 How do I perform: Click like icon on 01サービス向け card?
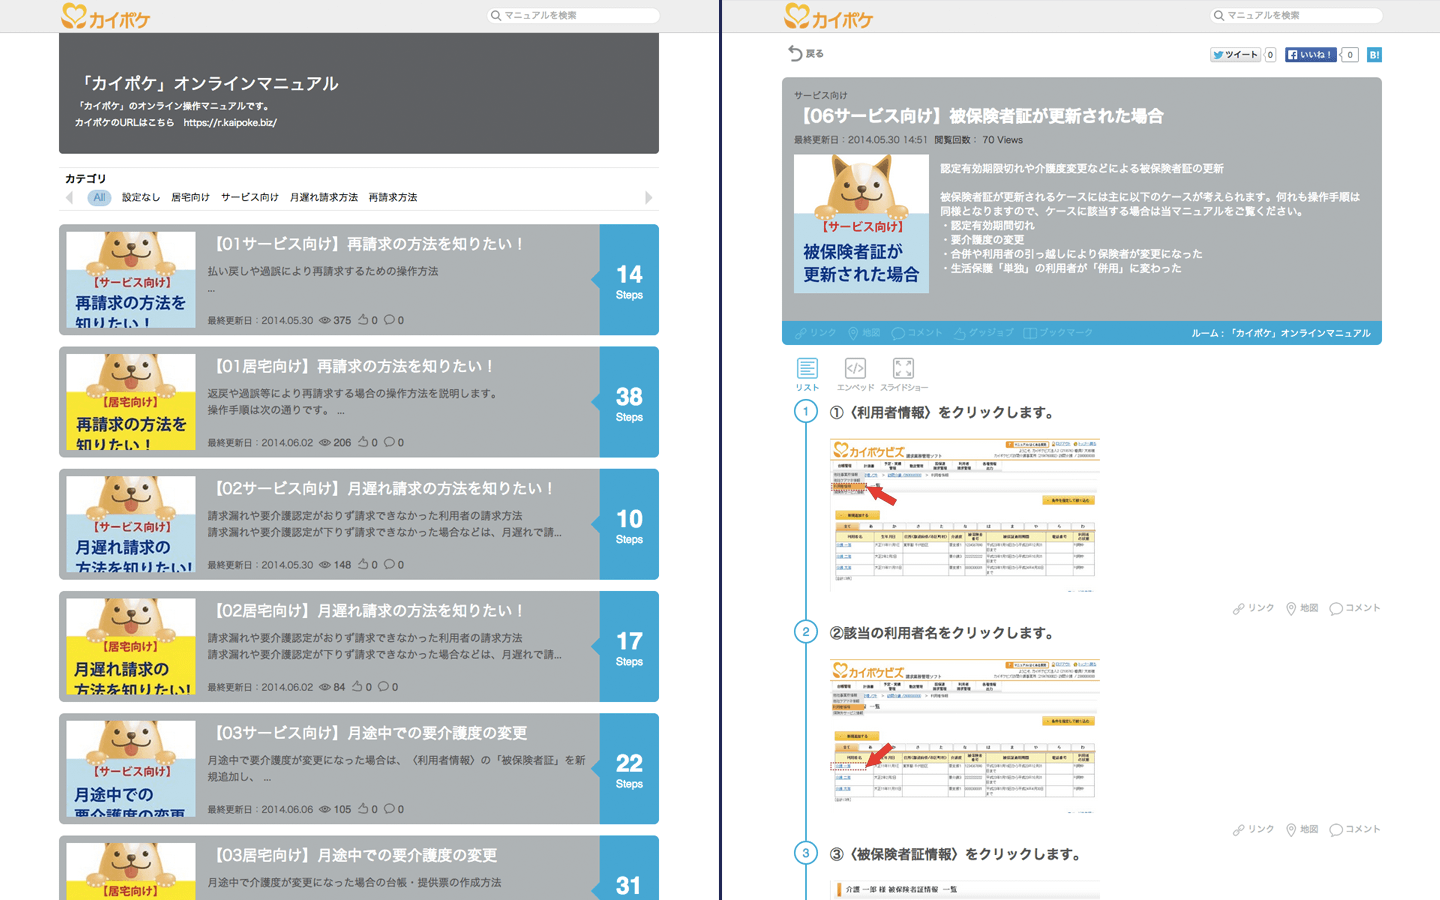pos(363,320)
